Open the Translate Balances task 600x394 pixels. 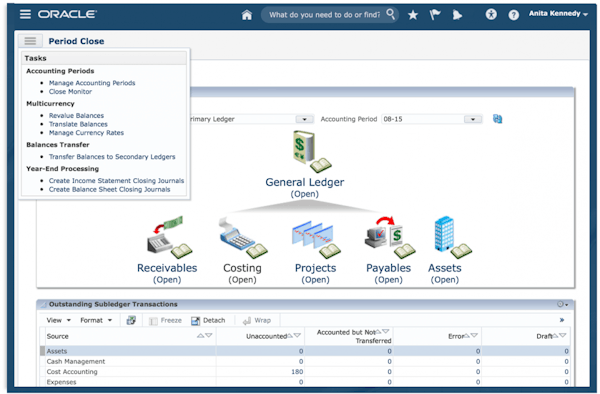click(x=78, y=124)
